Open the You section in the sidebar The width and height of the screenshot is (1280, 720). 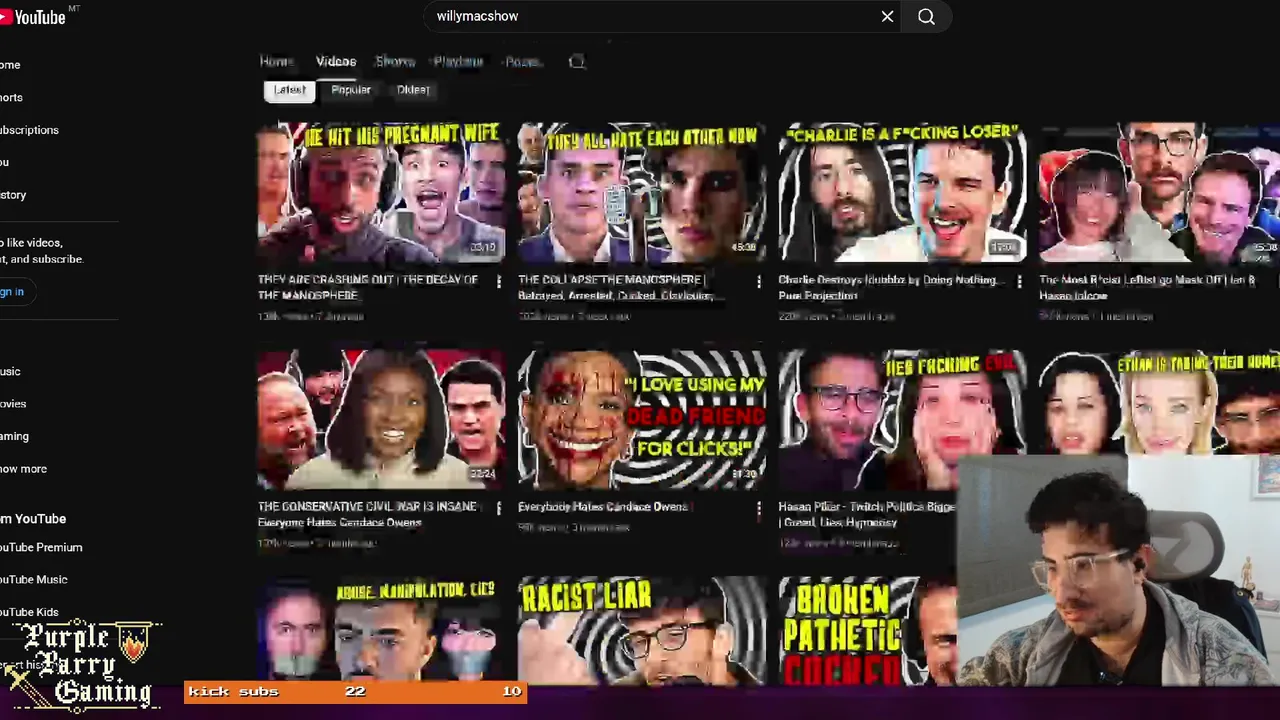[5, 162]
